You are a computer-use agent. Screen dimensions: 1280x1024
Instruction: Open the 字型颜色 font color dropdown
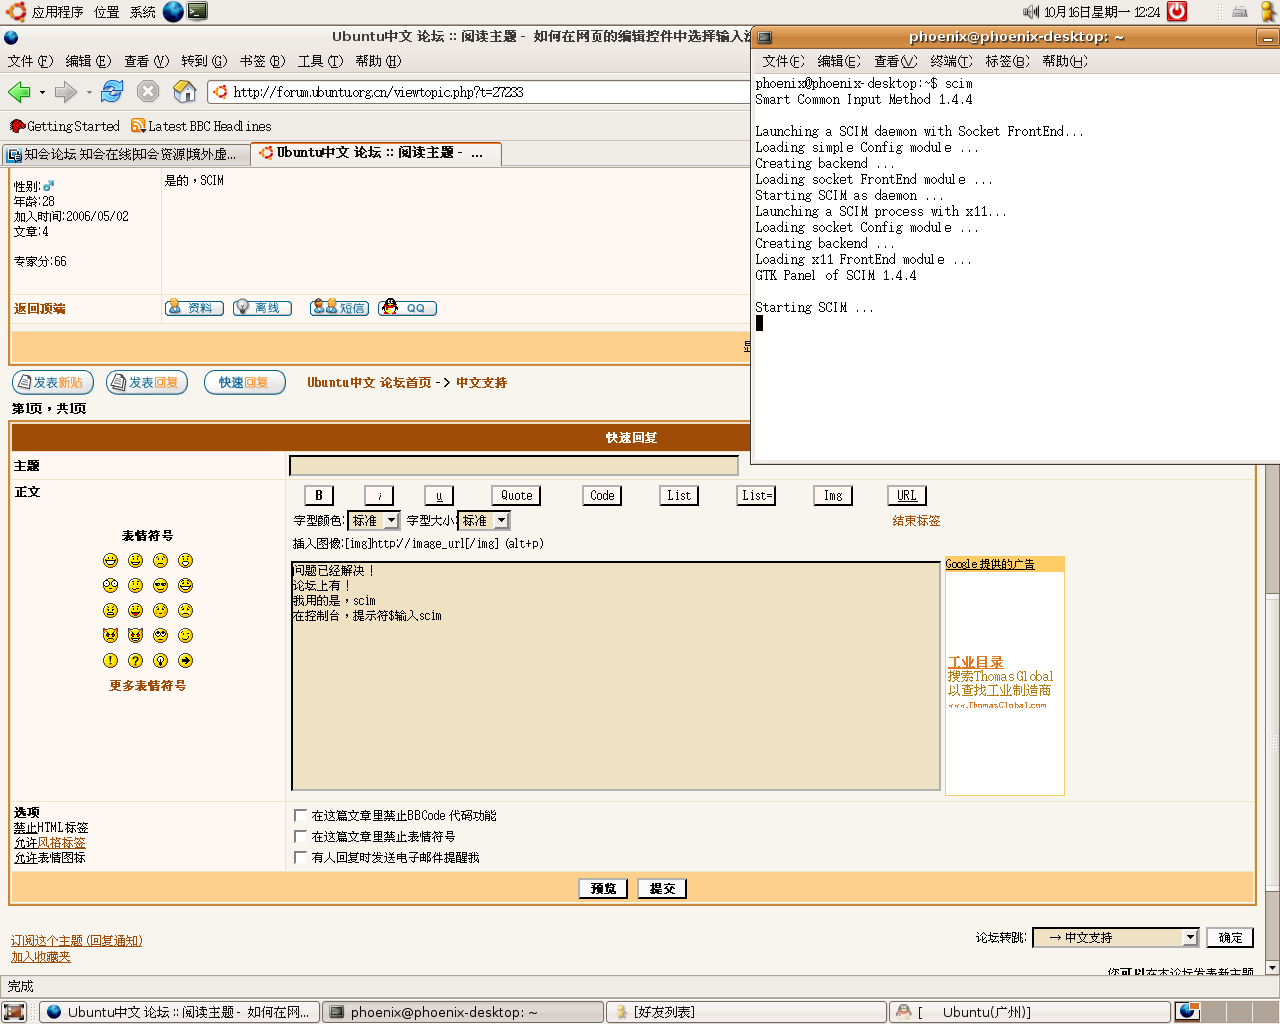[373, 521]
